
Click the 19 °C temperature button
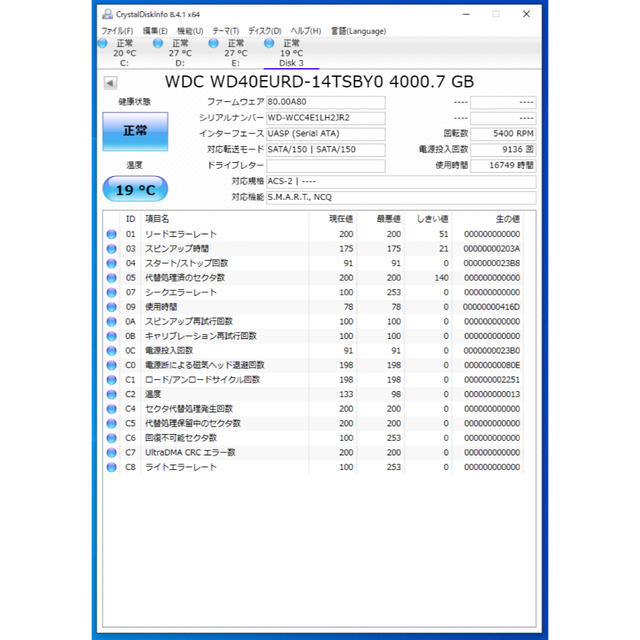[135, 189]
